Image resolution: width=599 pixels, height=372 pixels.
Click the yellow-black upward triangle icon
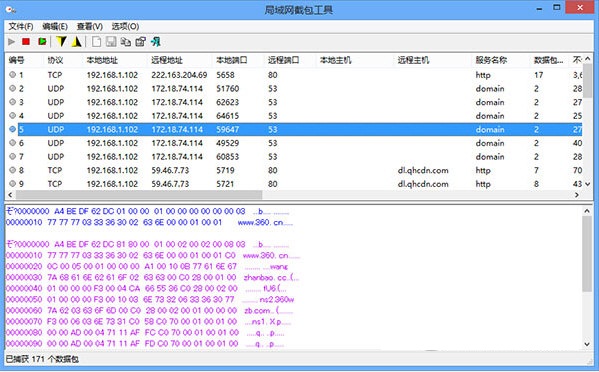pos(76,42)
